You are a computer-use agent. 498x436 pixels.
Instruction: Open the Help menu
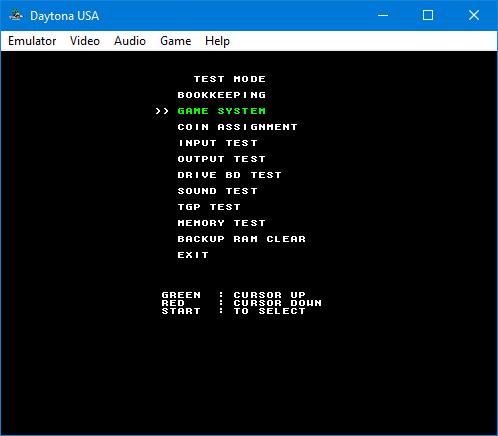(217, 41)
